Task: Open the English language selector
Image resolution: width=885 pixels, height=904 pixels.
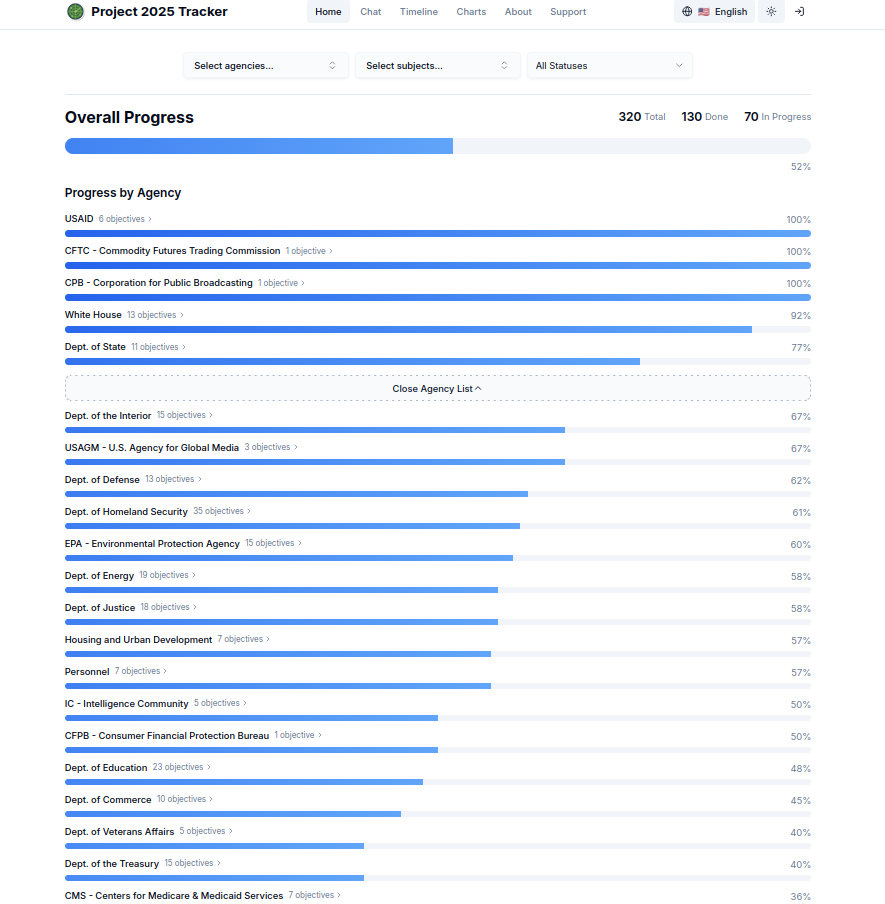Action: [714, 12]
